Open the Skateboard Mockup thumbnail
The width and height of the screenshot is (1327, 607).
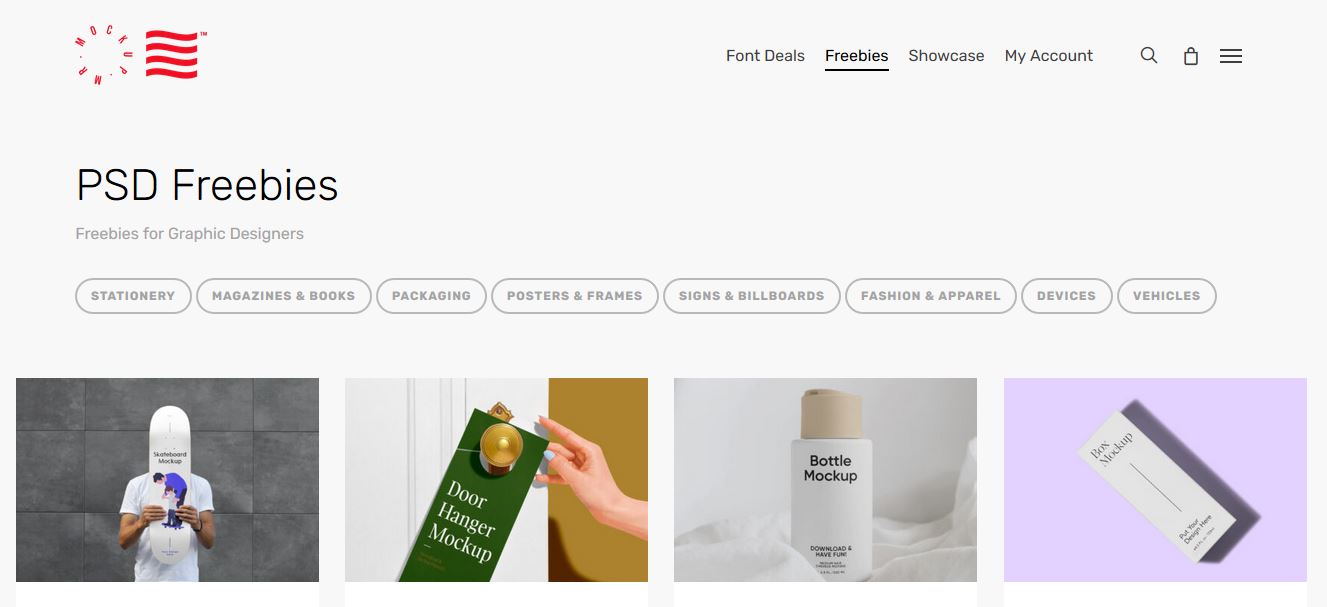pyautogui.click(x=167, y=480)
